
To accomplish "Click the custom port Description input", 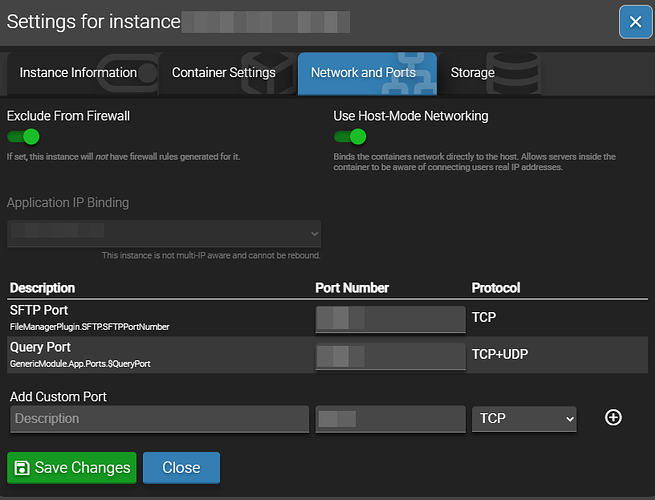I will [x=159, y=419].
